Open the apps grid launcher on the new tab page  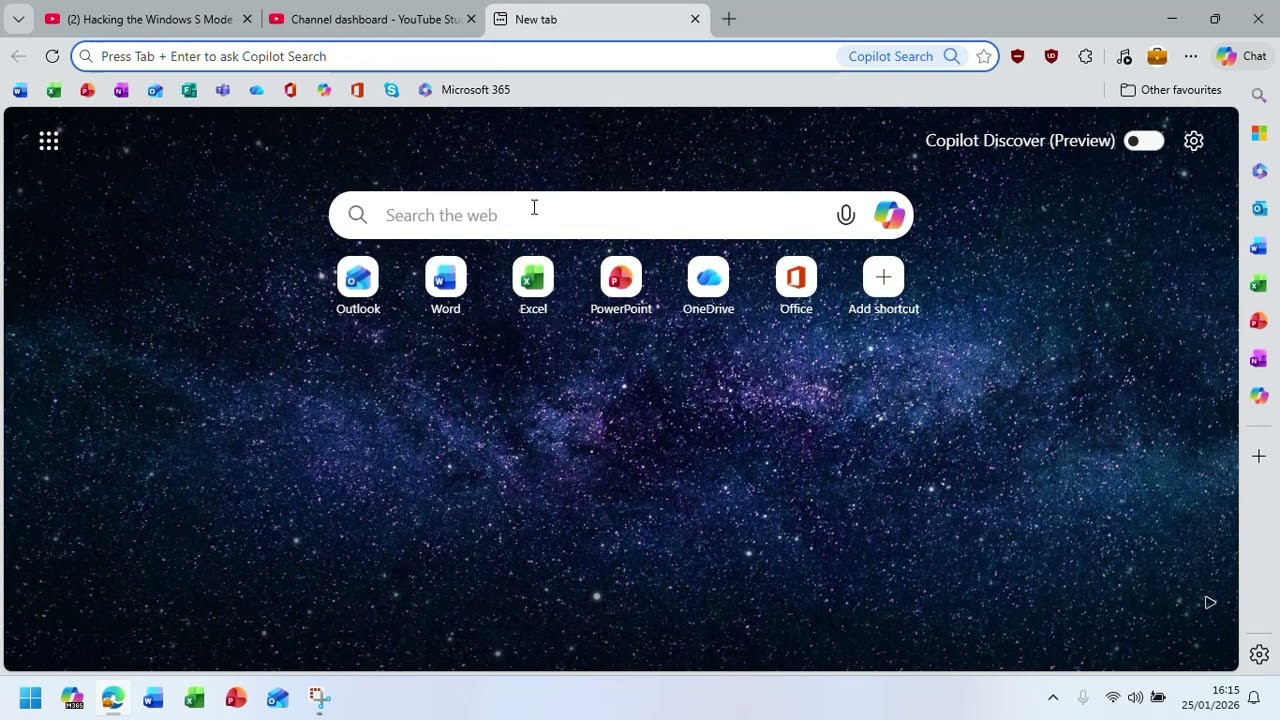click(x=49, y=141)
